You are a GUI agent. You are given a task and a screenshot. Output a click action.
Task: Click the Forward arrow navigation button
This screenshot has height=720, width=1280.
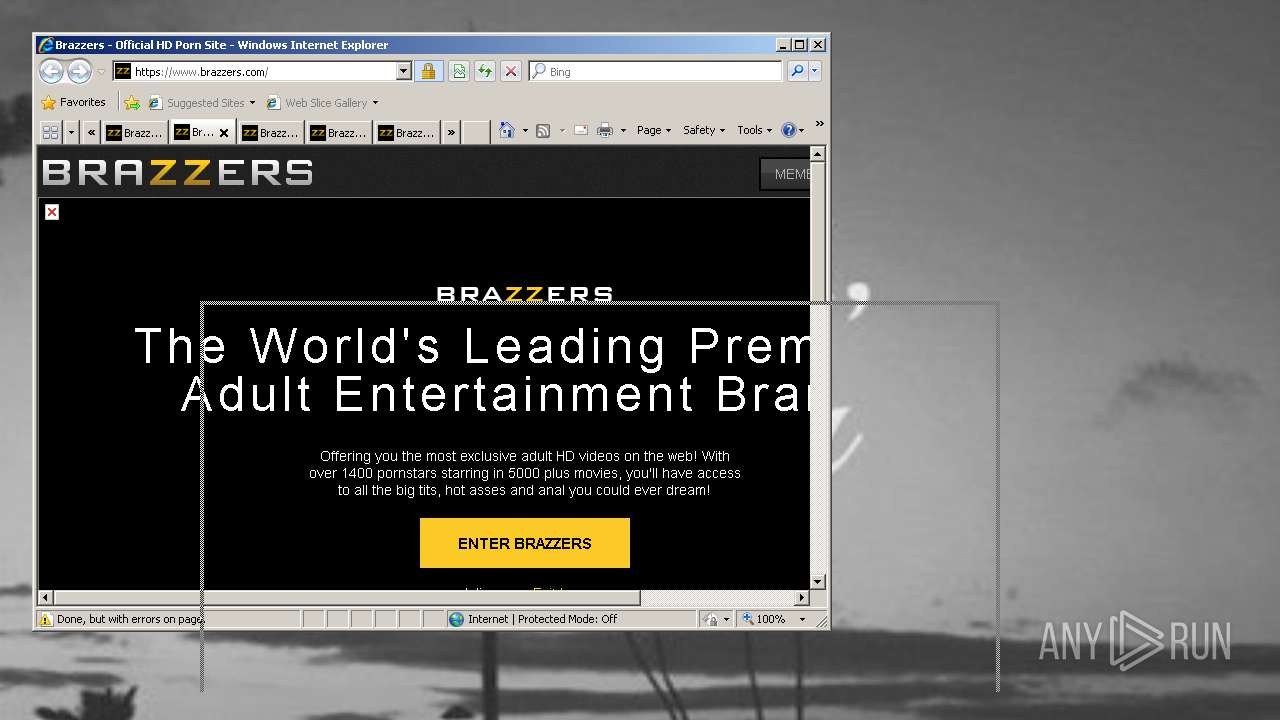[79, 71]
